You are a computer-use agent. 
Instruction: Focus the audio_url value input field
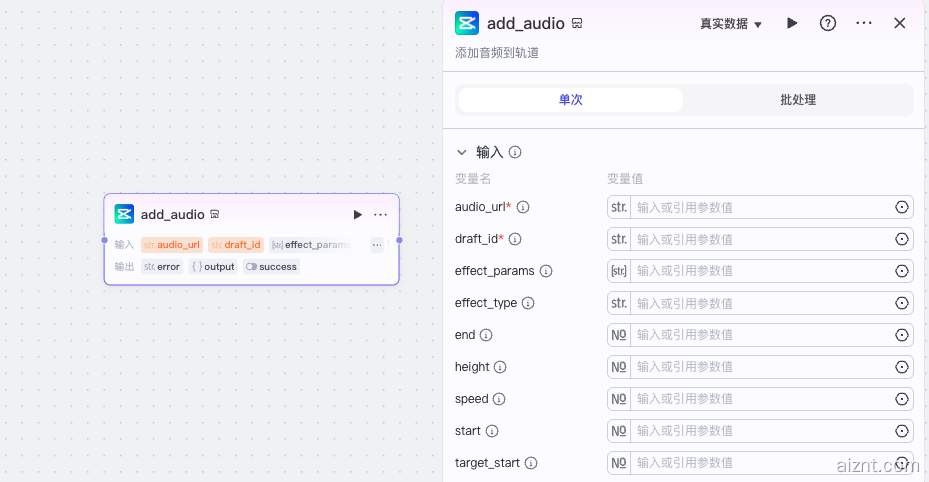[x=760, y=207]
